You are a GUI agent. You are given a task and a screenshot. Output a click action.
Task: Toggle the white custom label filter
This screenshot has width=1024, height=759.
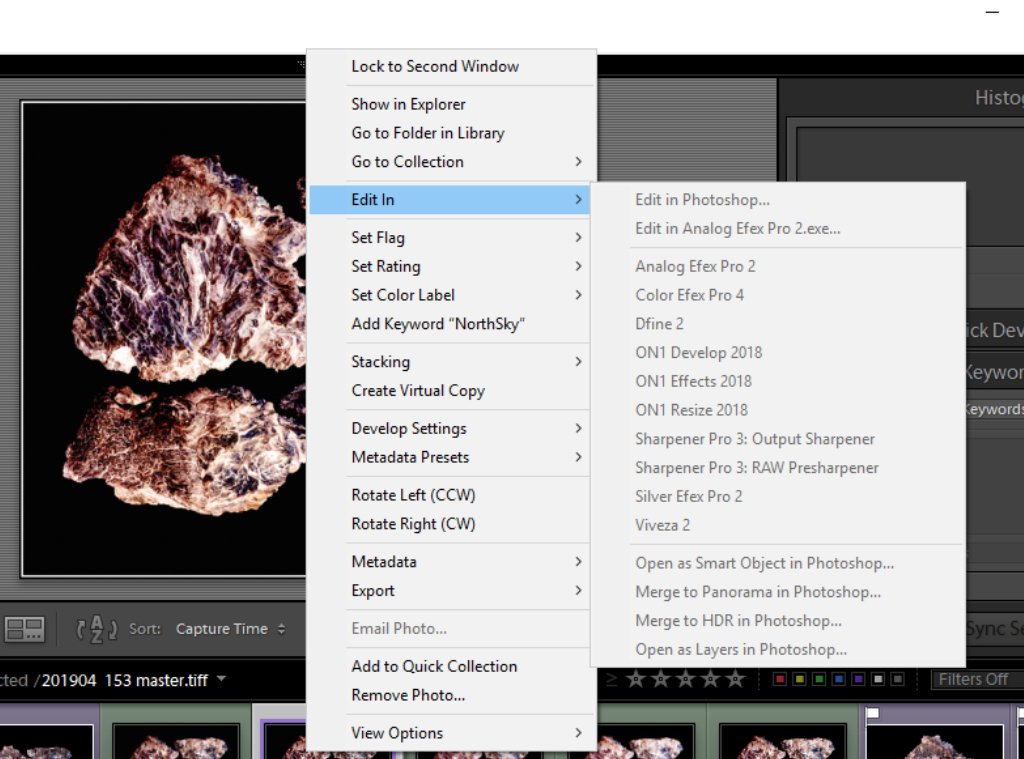[x=878, y=679]
